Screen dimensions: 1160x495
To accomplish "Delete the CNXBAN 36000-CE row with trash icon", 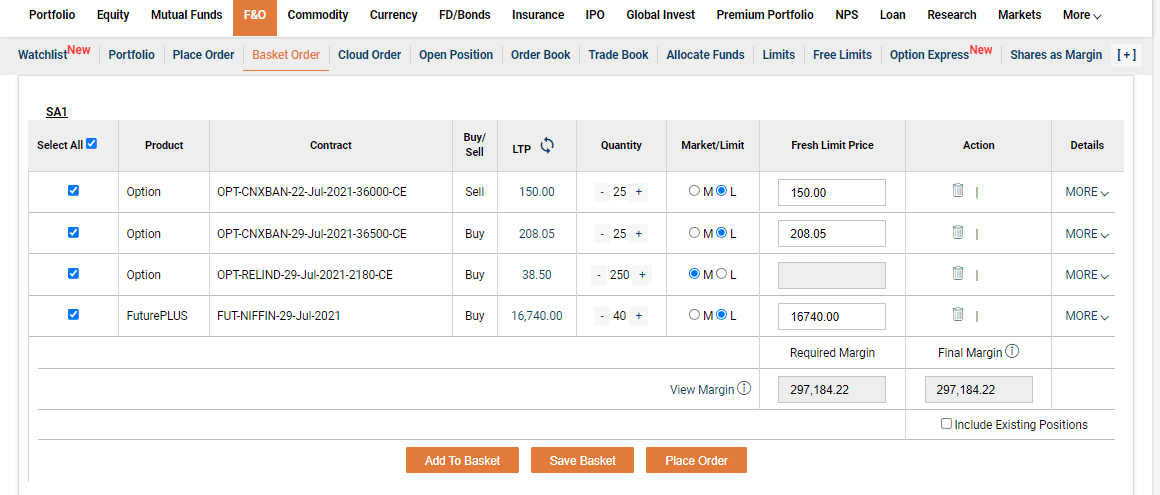I will [x=957, y=191].
